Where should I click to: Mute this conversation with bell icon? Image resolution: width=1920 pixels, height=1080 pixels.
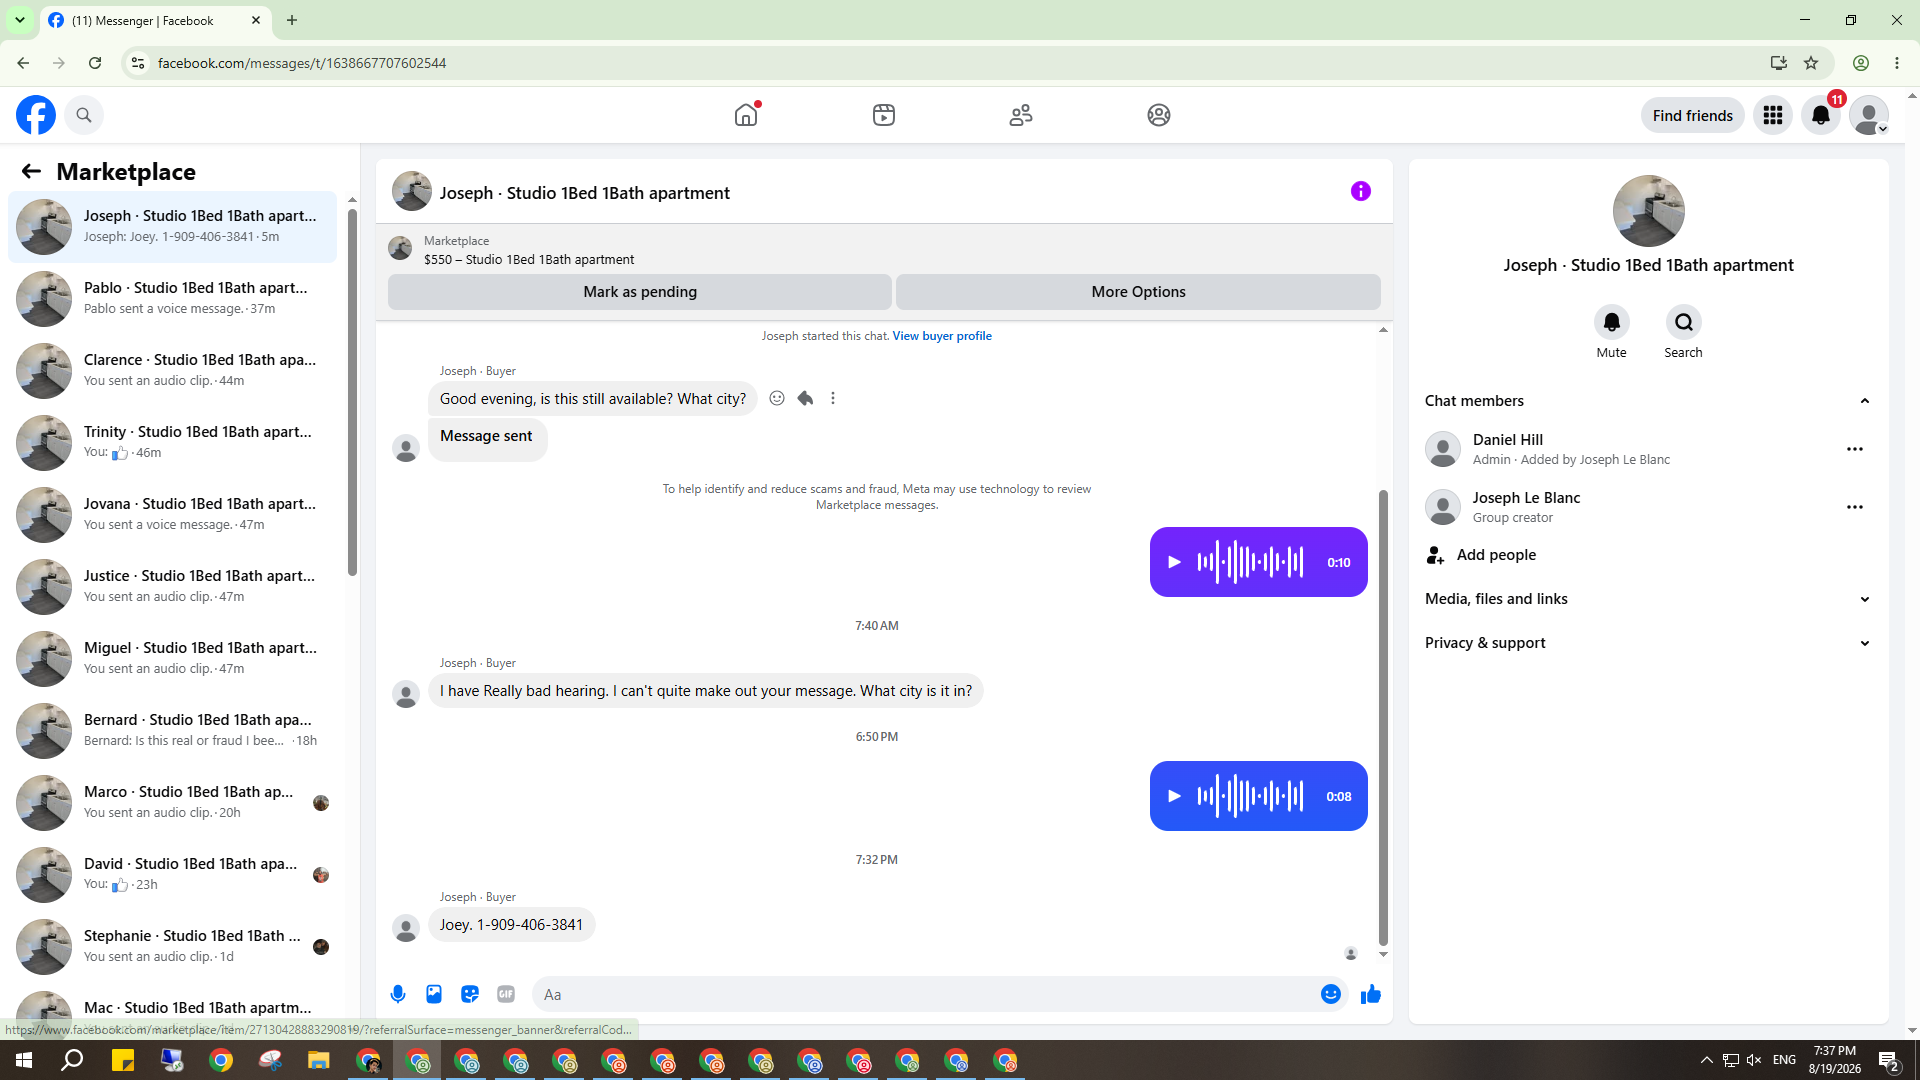coord(1612,322)
